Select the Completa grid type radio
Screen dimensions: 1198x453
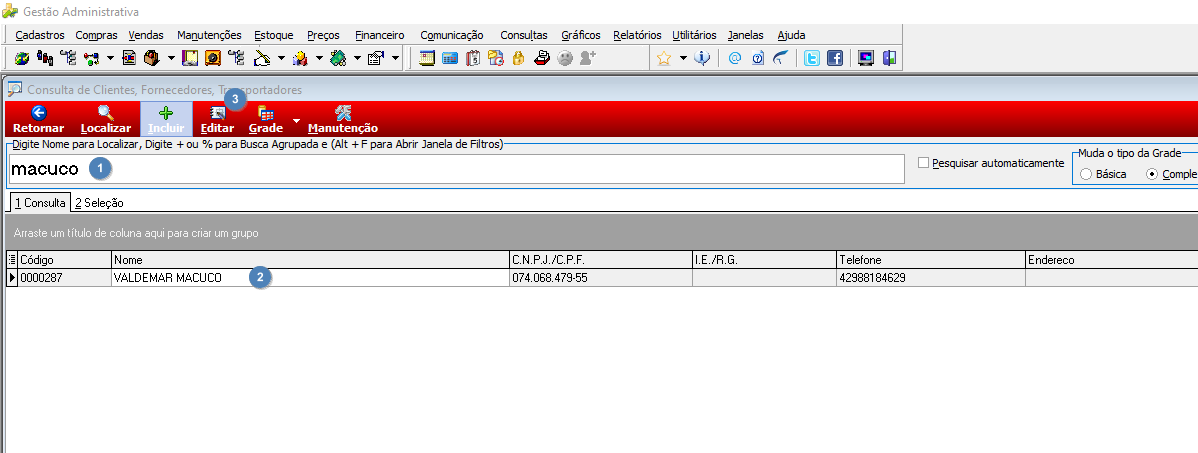click(1152, 174)
